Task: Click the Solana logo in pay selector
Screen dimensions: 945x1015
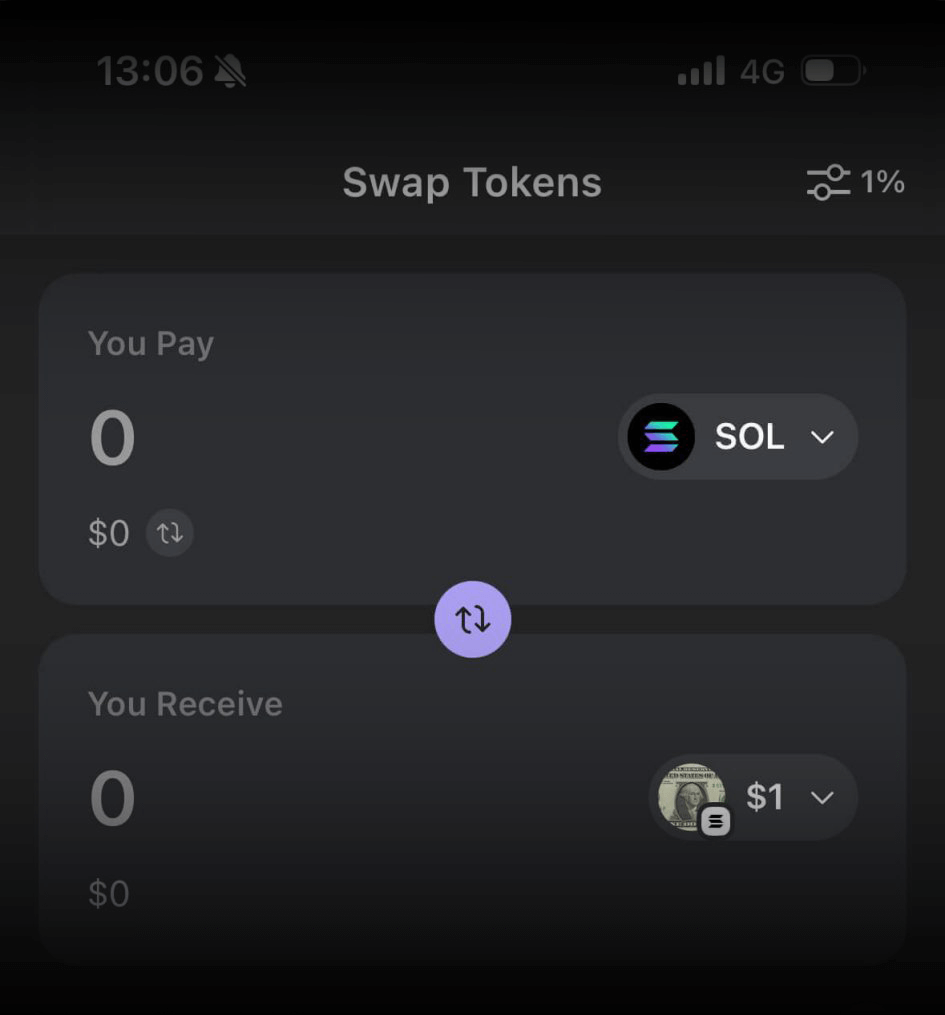Action: pyautogui.click(x=661, y=437)
